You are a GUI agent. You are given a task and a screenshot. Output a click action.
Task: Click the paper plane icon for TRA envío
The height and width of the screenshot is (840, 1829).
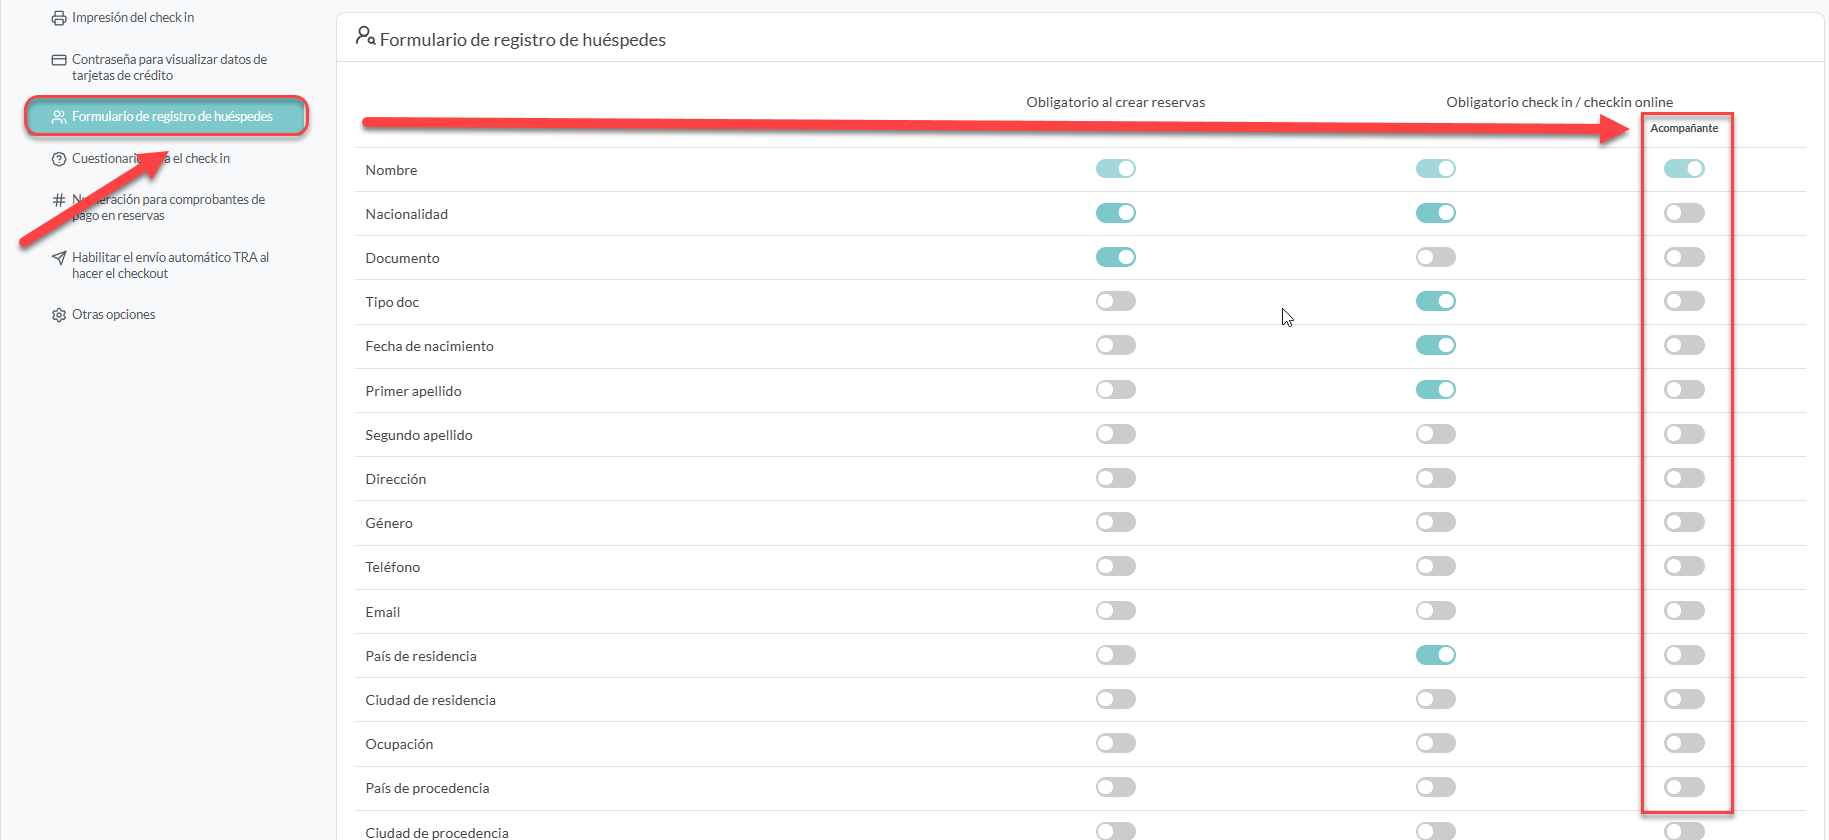[59, 258]
